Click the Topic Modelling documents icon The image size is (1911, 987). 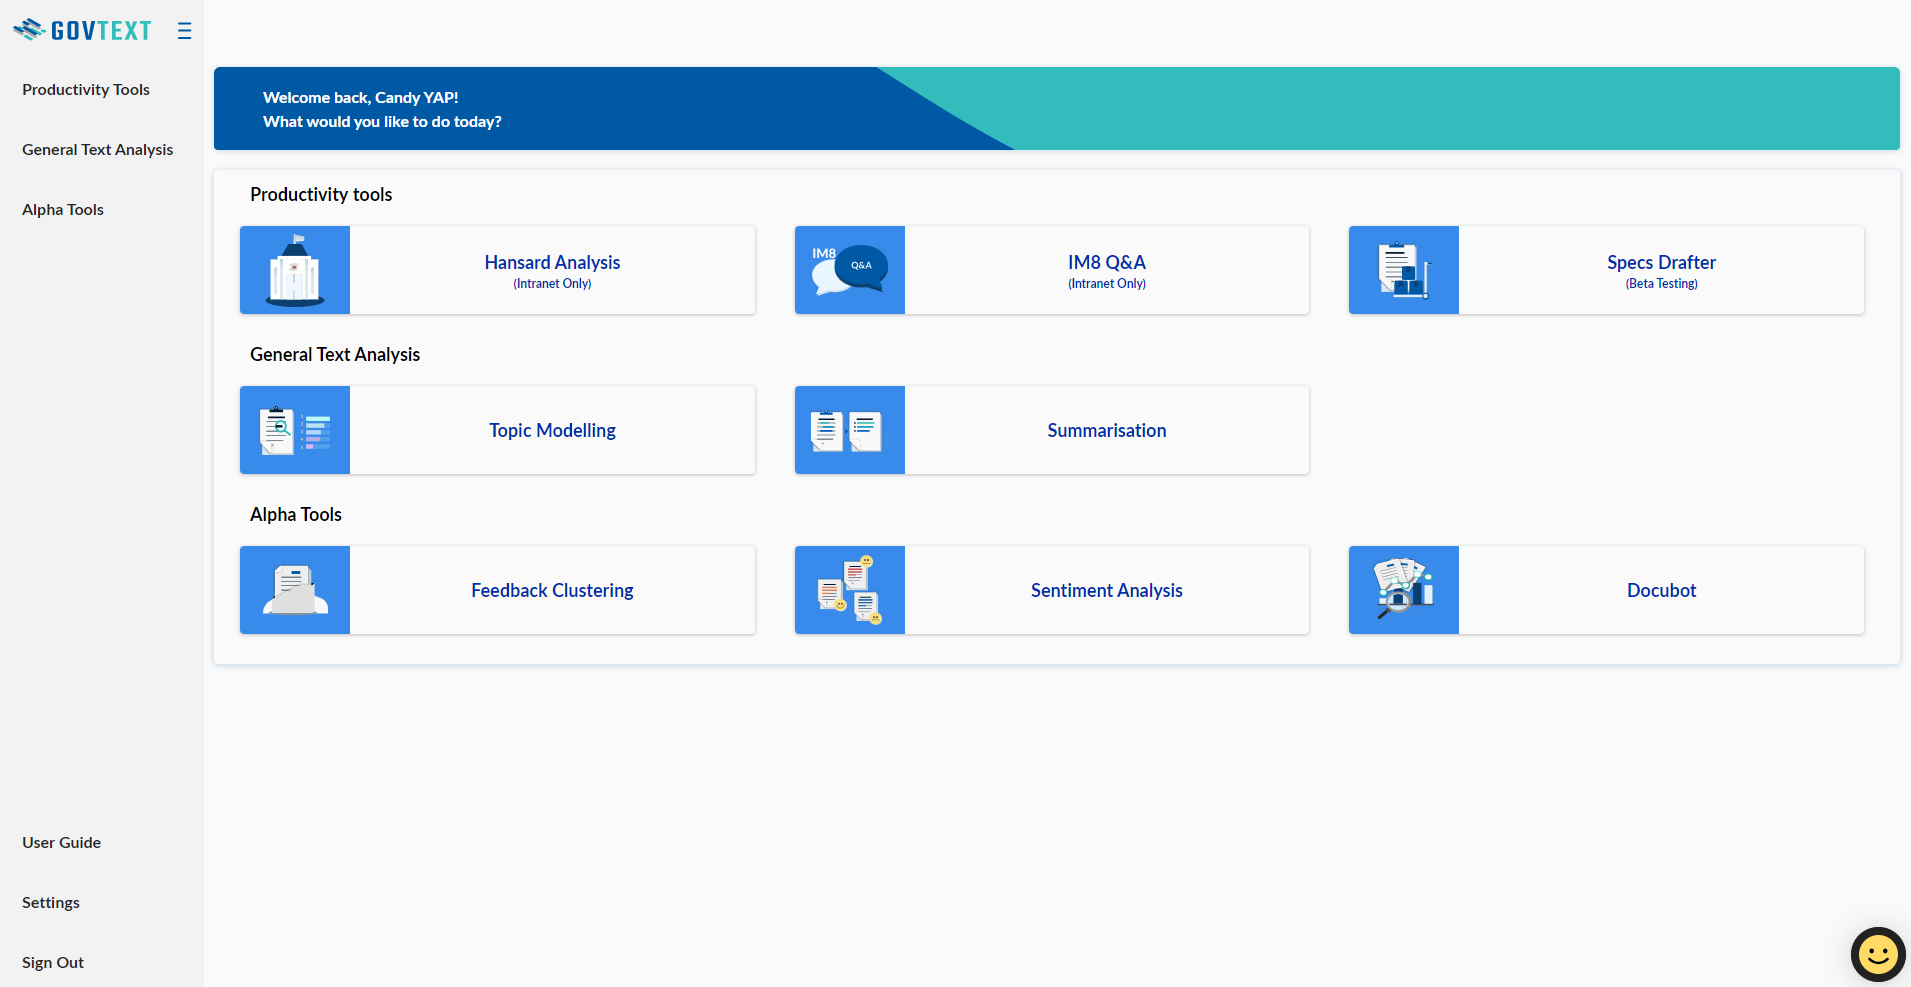coord(294,429)
